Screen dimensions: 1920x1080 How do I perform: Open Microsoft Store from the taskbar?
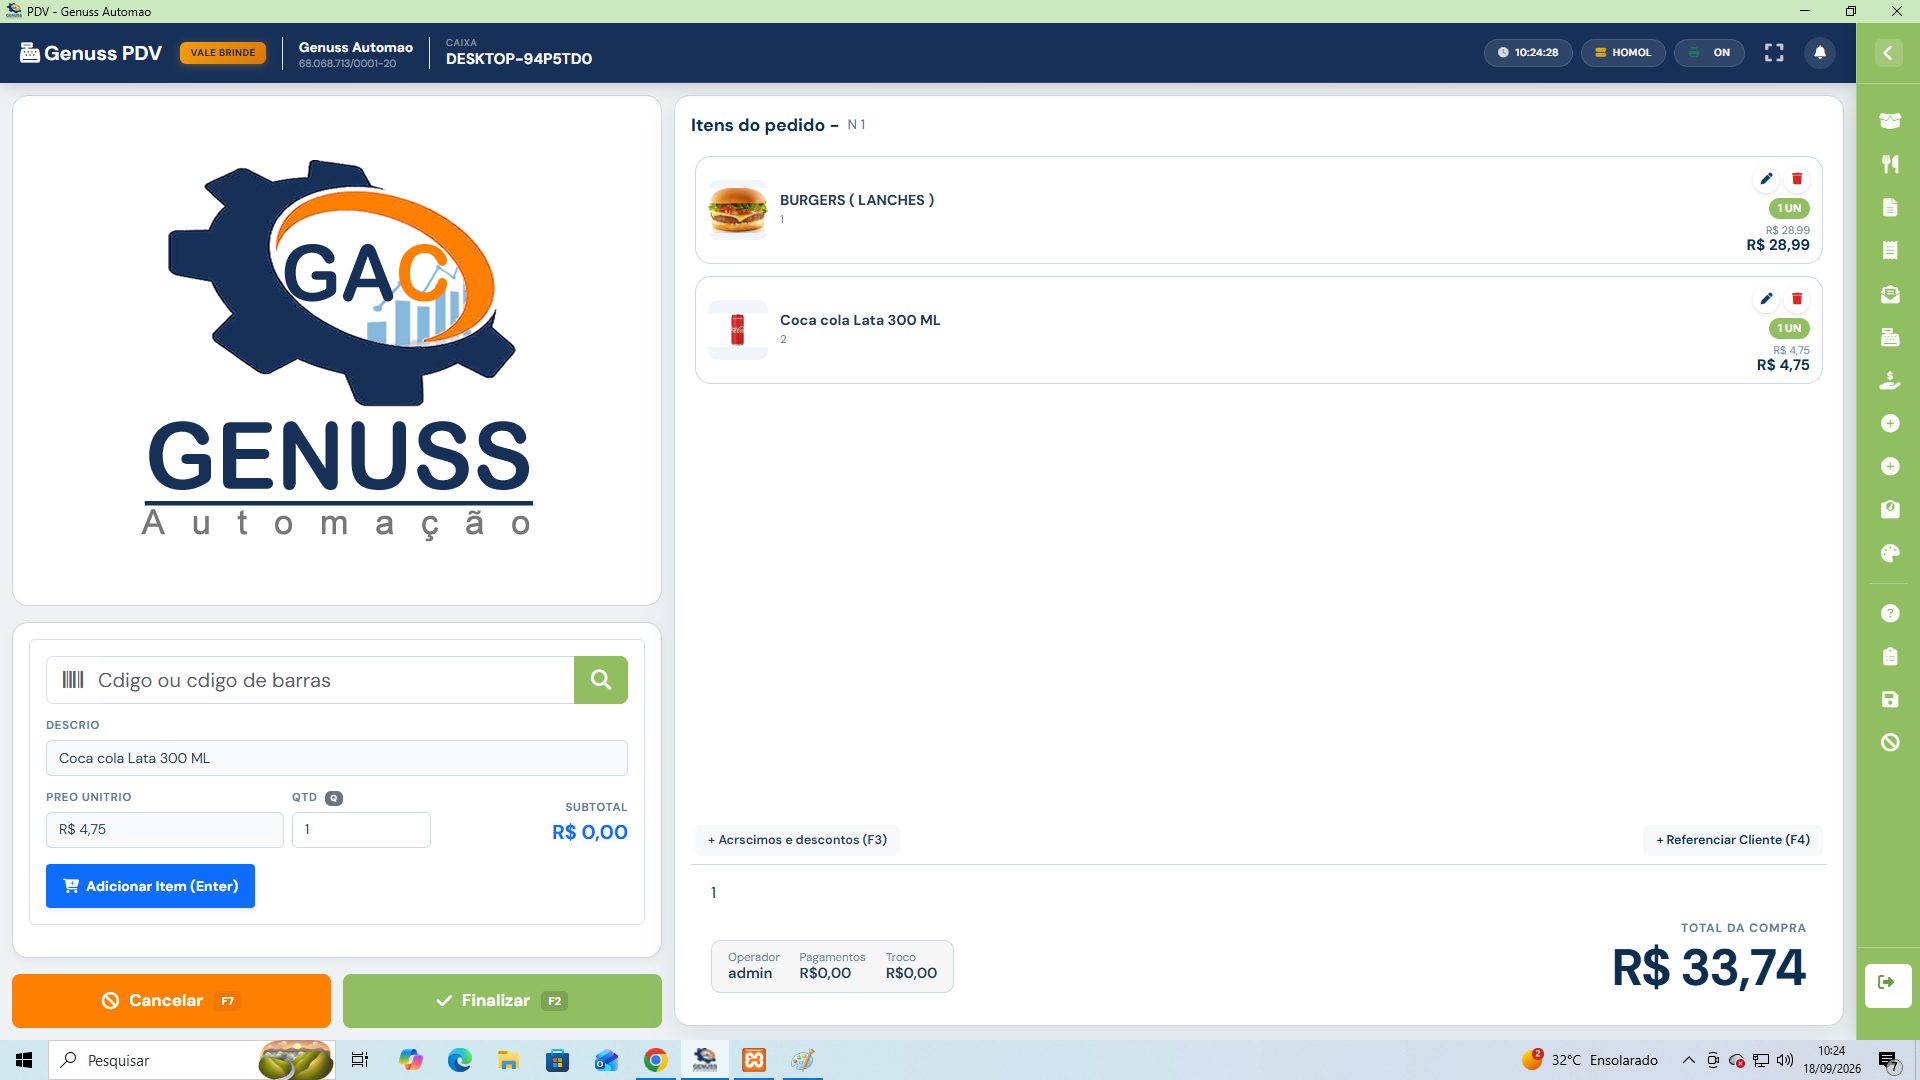(x=557, y=1060)
